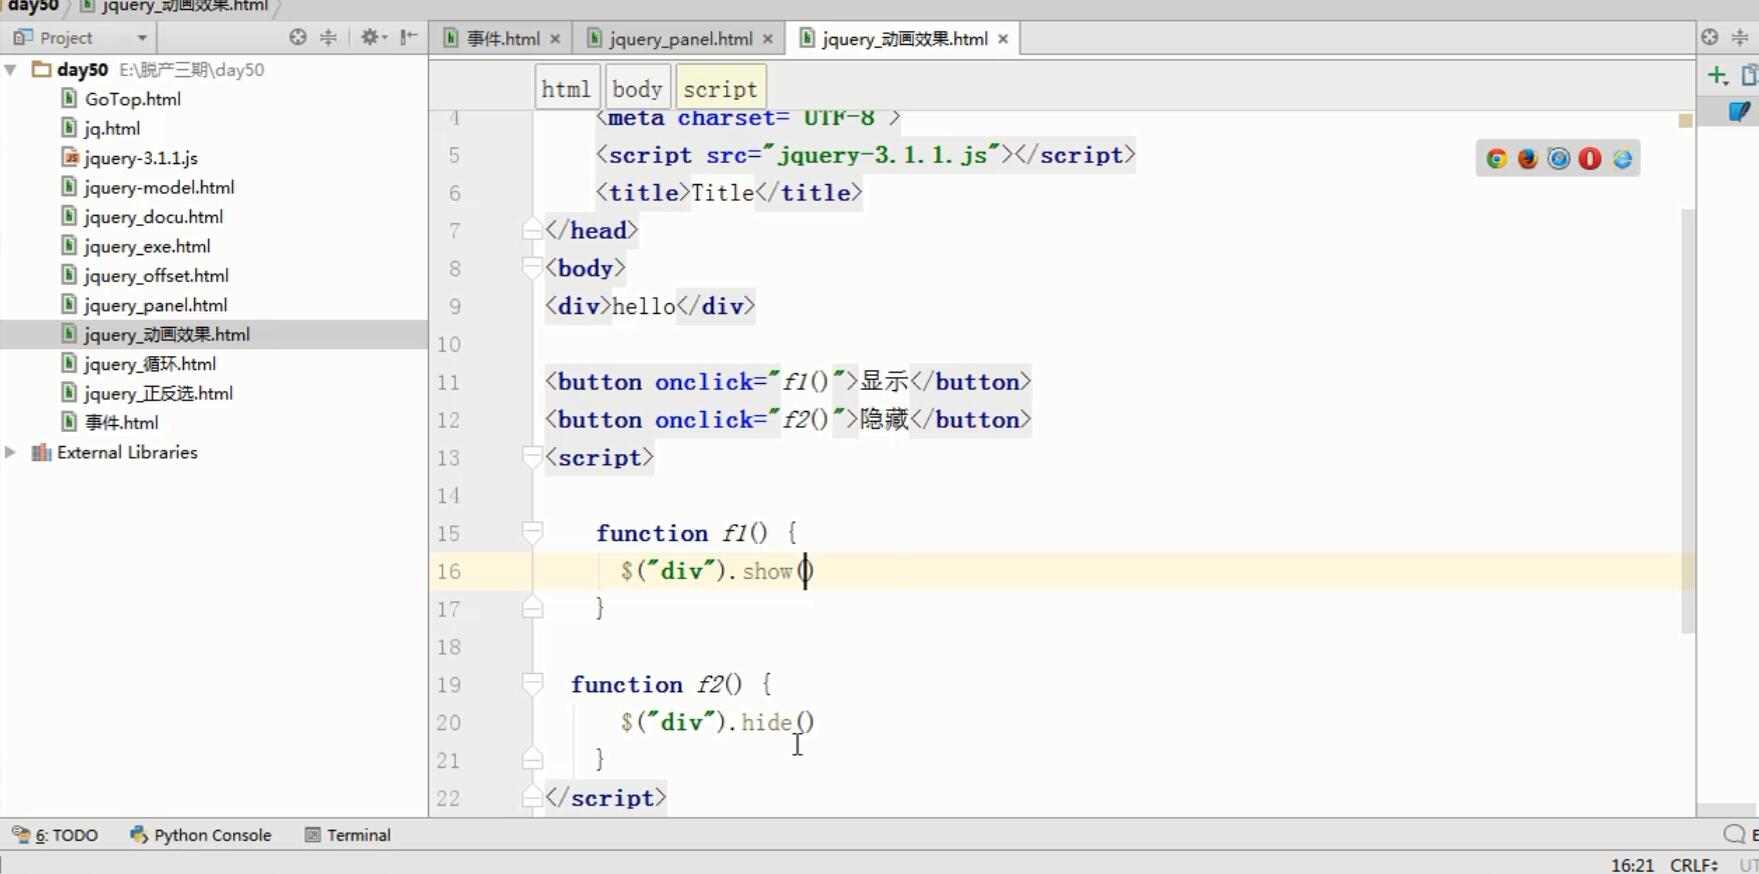The image size is (1759, 874).
Task: Hide the Project tool window
Action: click(408, 37)
